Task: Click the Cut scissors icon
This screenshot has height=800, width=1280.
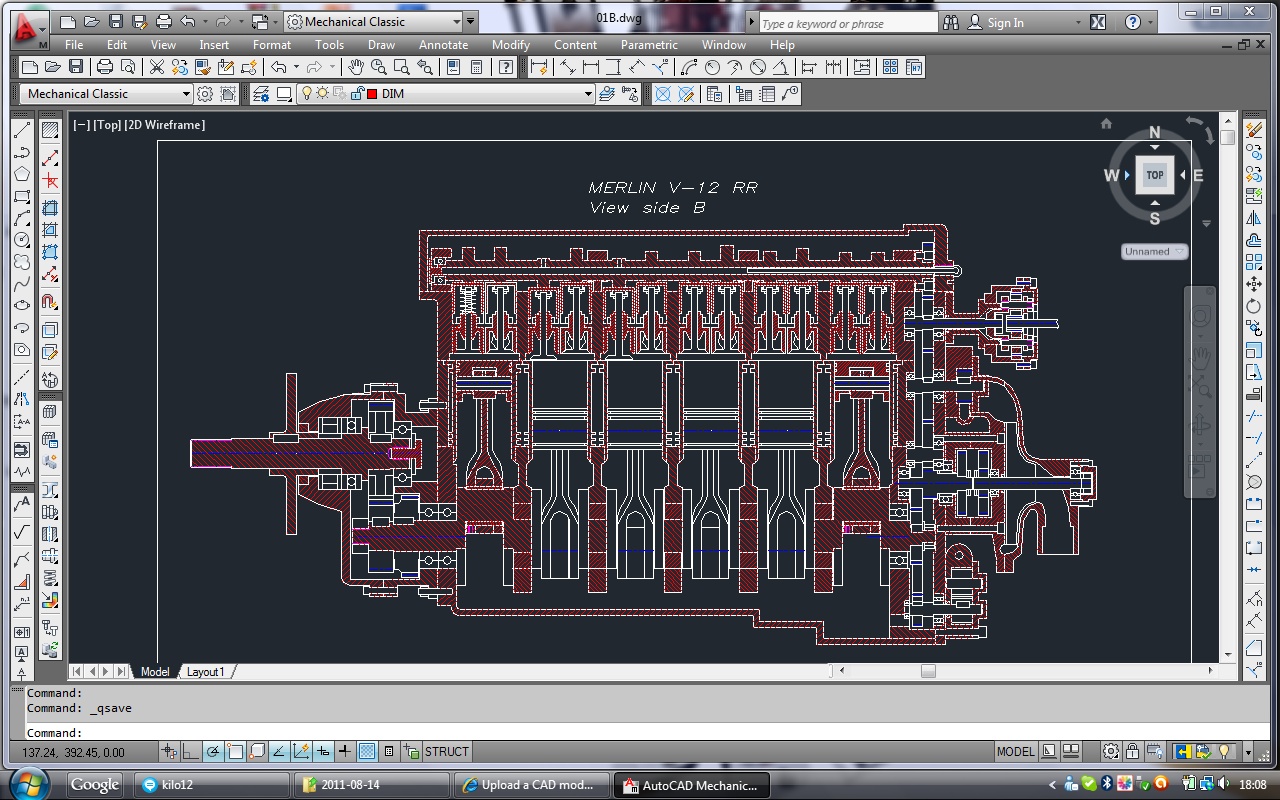Action: click(x=157, y=67)
